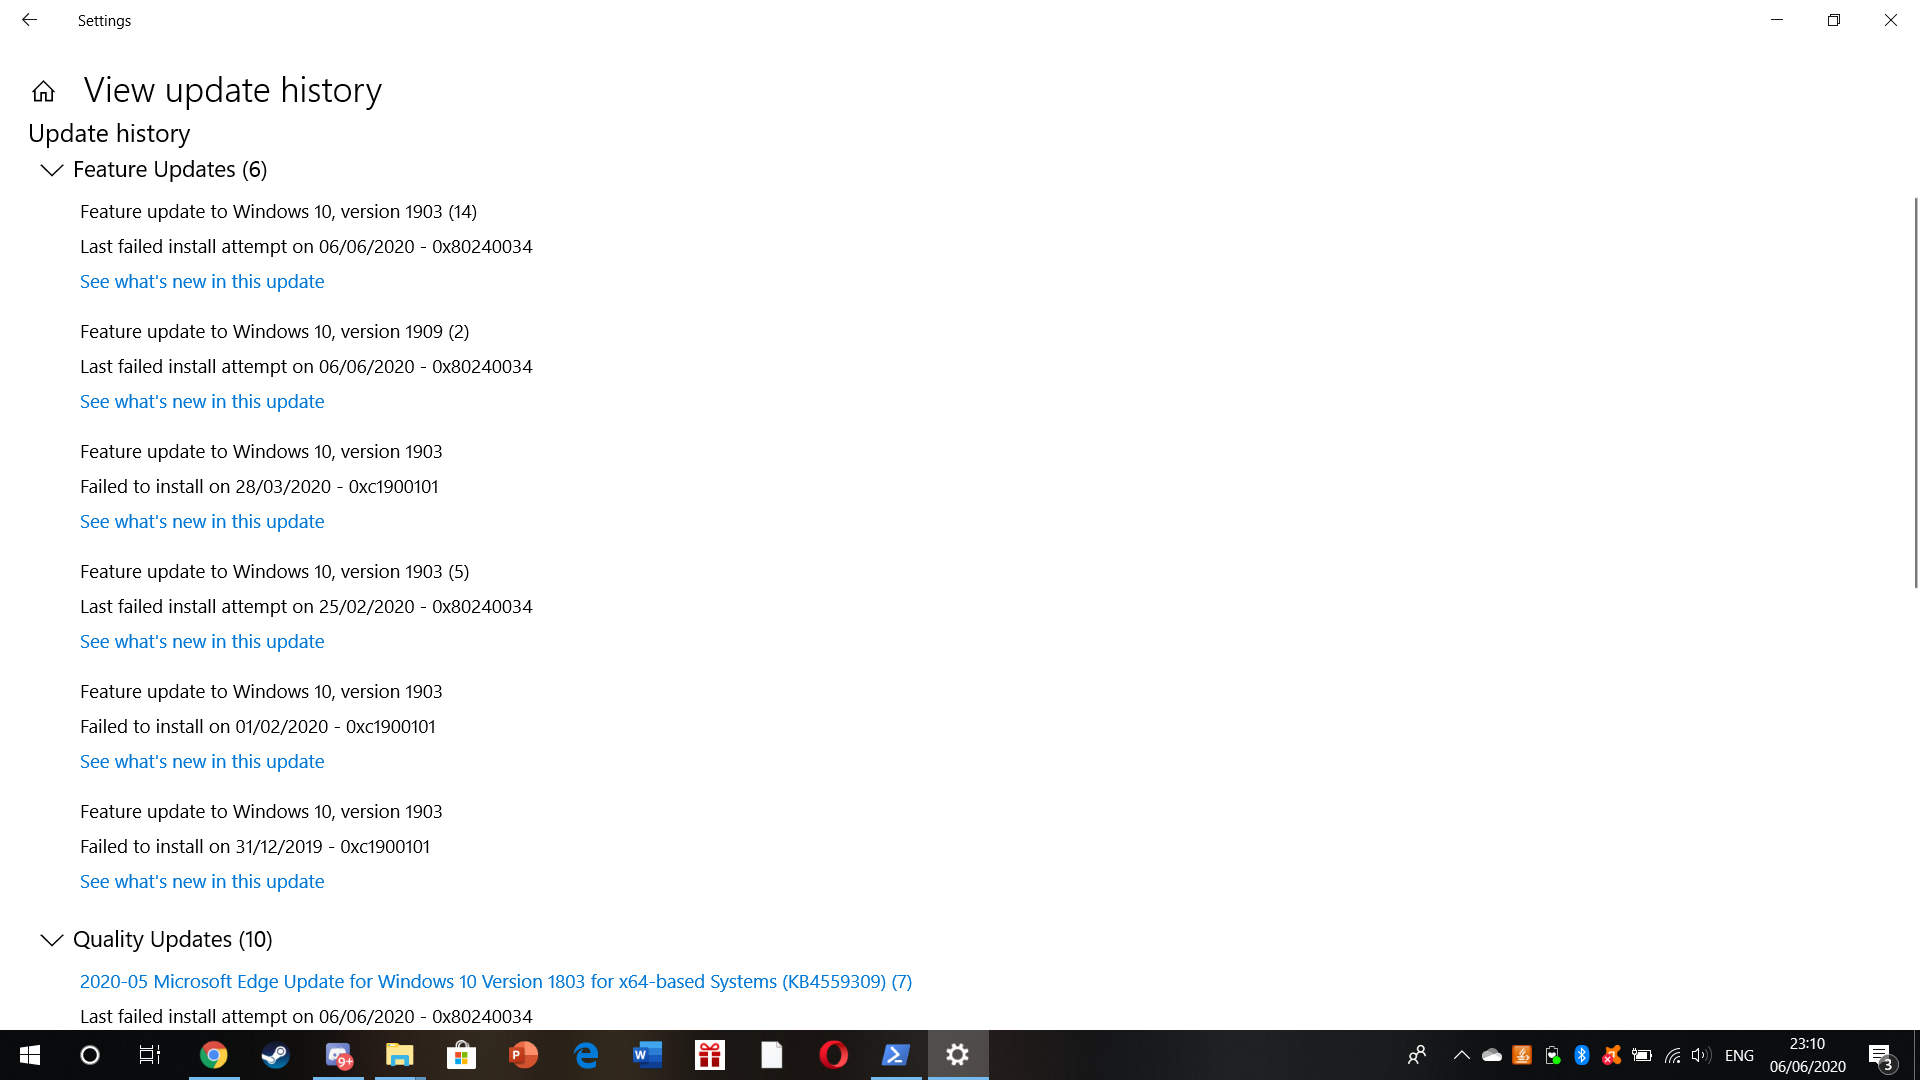Open 'See what's new' link under 28/03/2020 failure

click(202, 521)
